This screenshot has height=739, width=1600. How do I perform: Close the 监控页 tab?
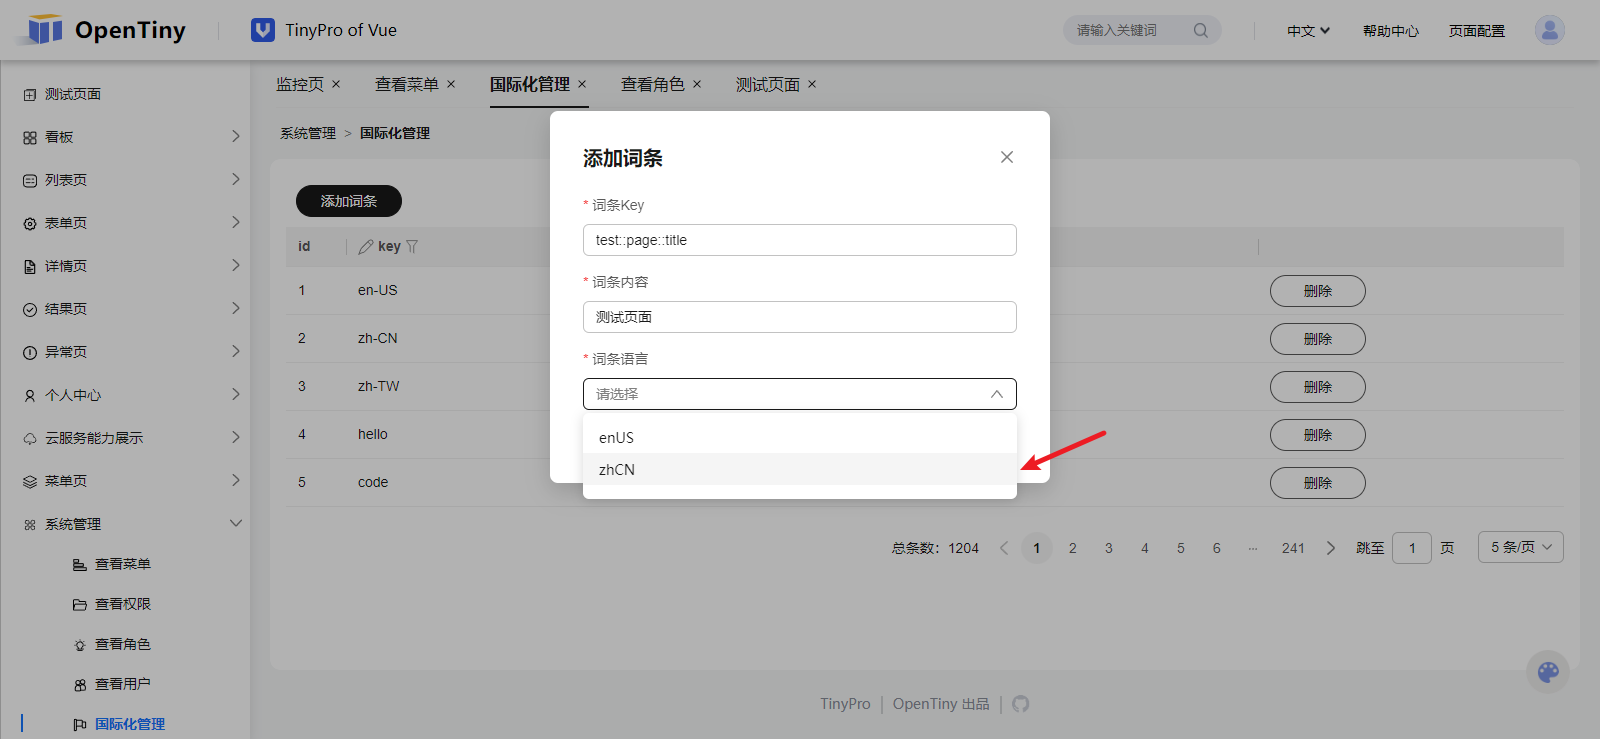pos(336,84)
